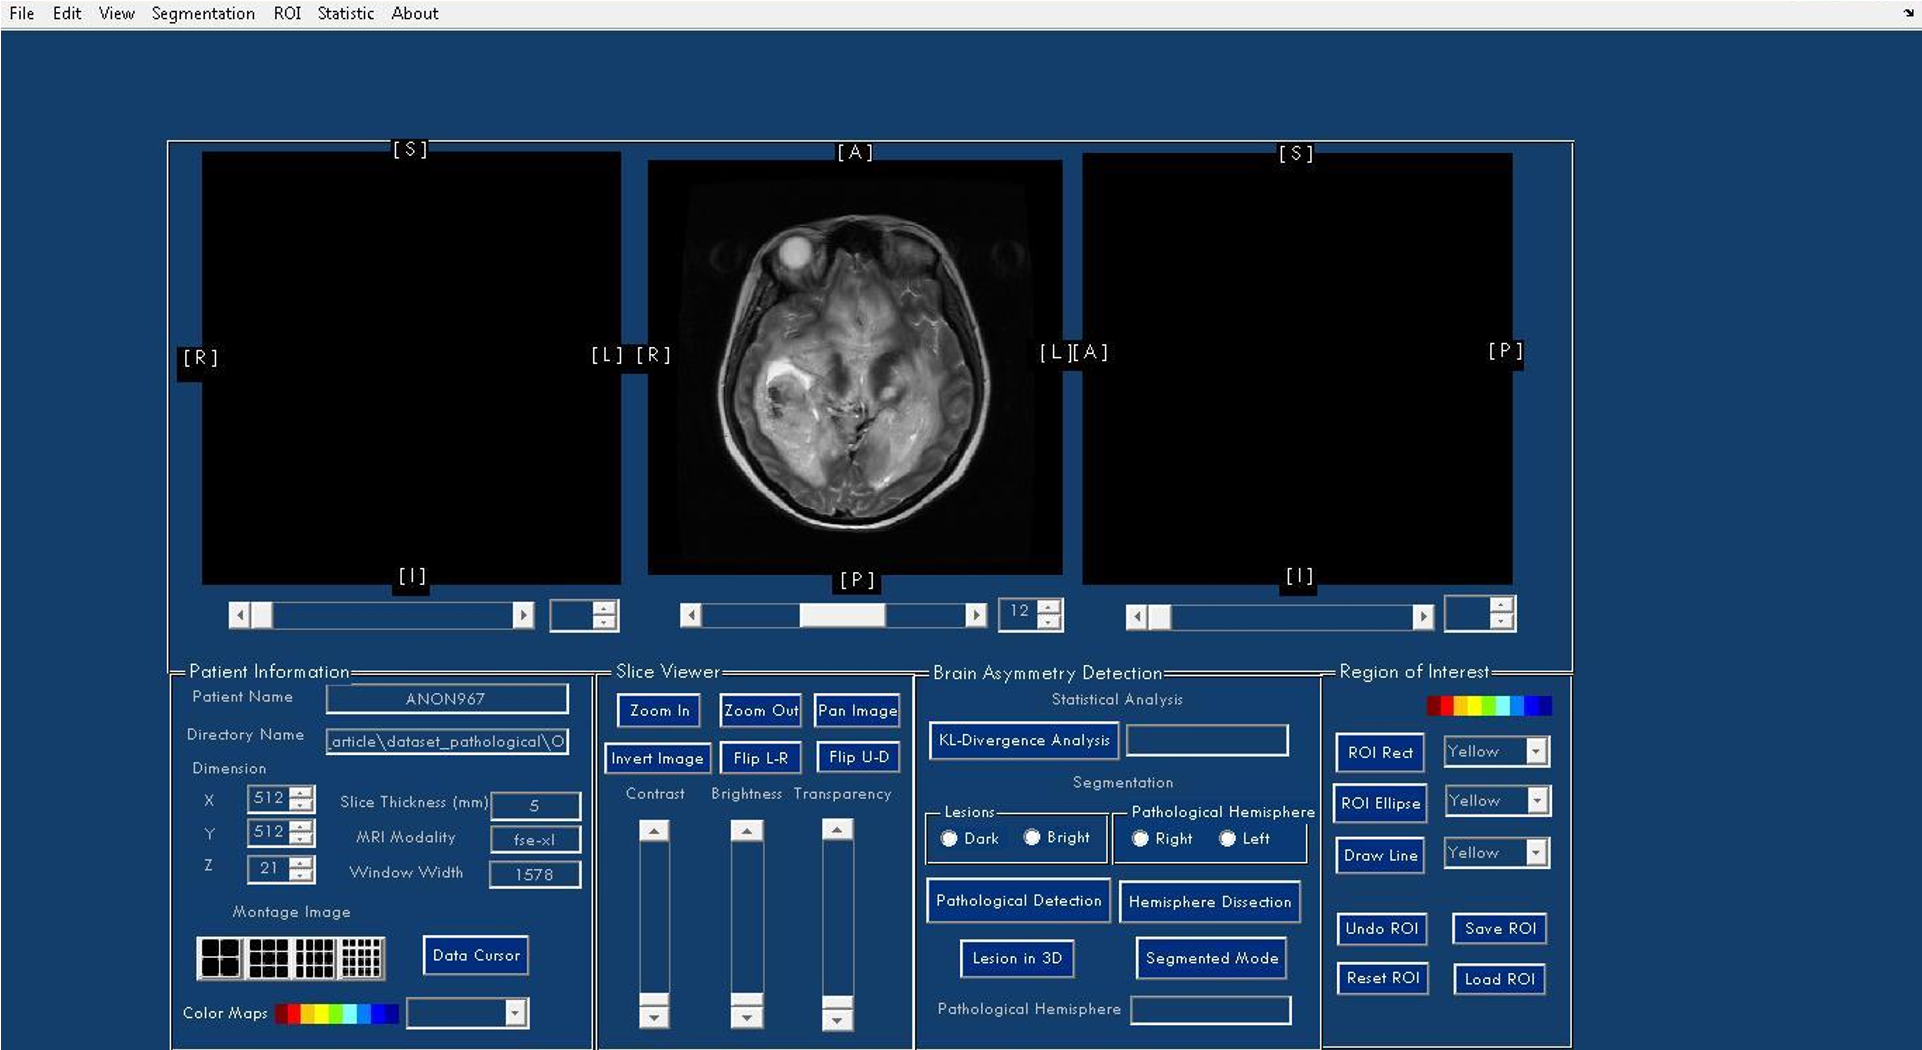Activate Pan Image button
Image resolution: width=1922 pixels, height=1050 pixels.
pyautogui.click(x=857, y=710)
